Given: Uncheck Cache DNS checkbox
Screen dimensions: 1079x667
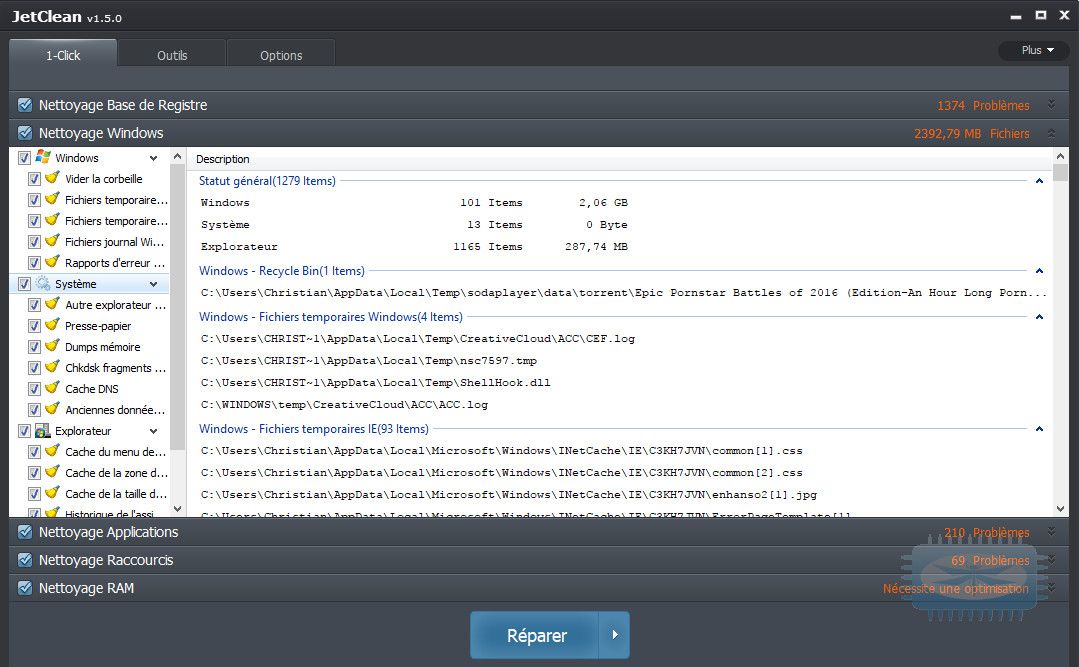Looking at the screenshot, I should [34, 389].
